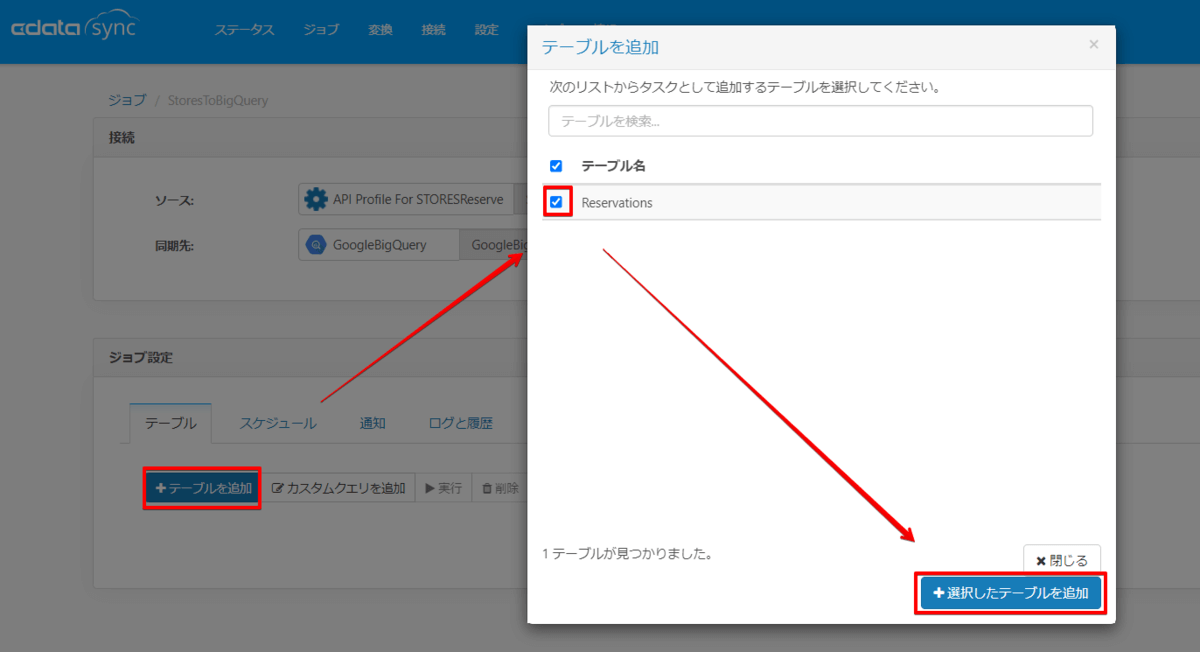Switch to the テーブル tab
1200x652 pixels.
pos(171,423)
